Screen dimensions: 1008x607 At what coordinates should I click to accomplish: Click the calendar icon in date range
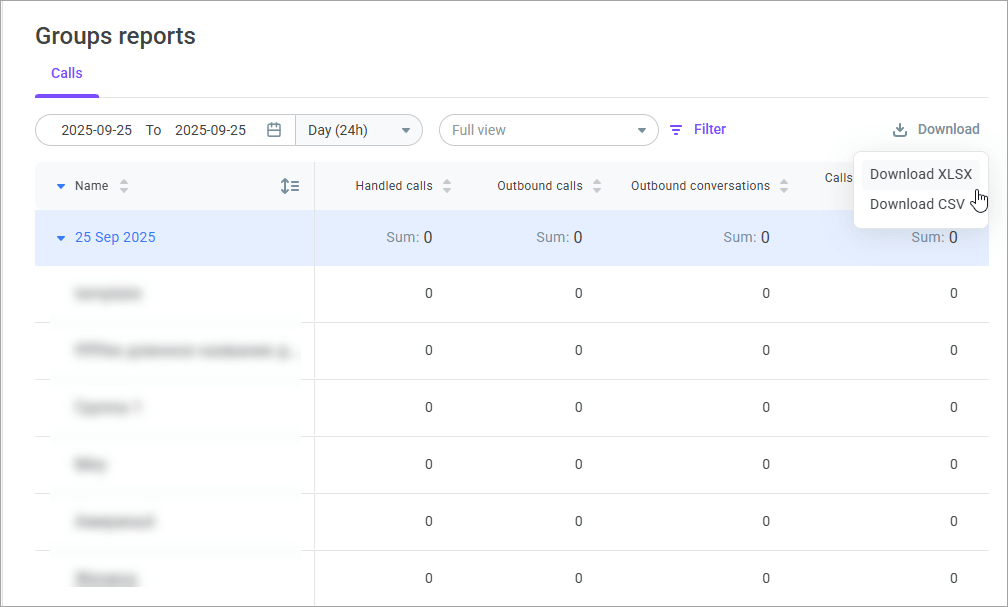pyautogui.click(x=274, y=130)
